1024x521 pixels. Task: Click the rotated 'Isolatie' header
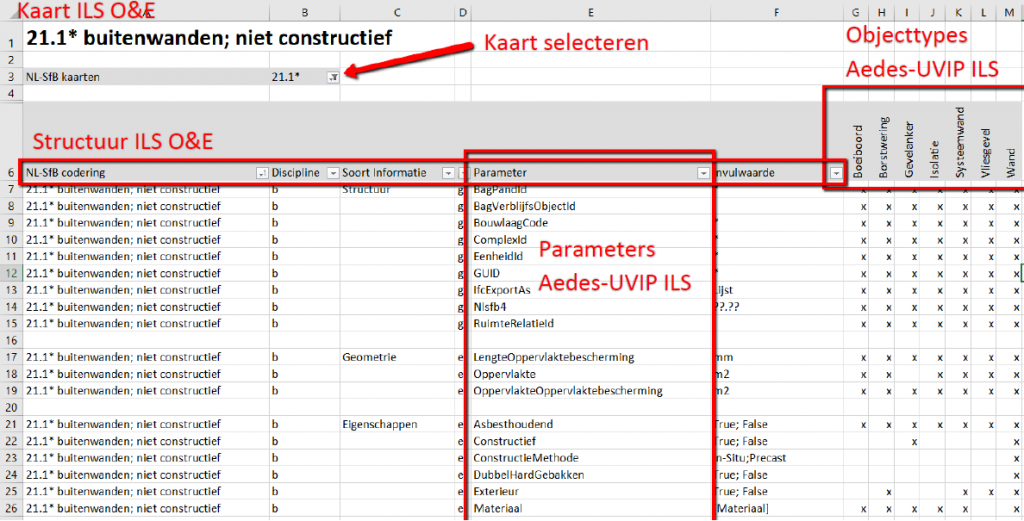pos(934,157)
